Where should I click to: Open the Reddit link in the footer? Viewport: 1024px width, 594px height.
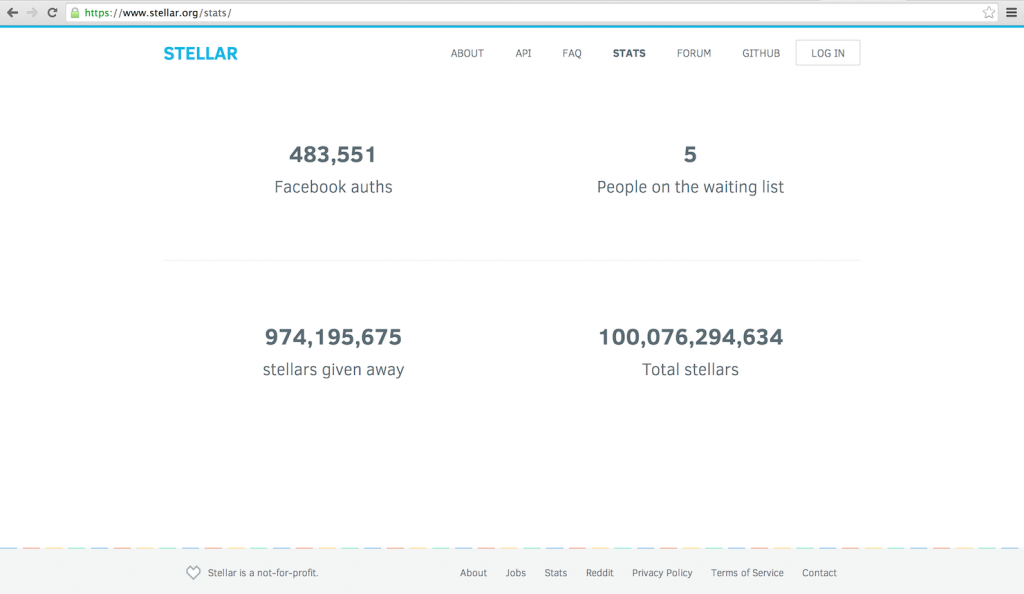point(599,572)
